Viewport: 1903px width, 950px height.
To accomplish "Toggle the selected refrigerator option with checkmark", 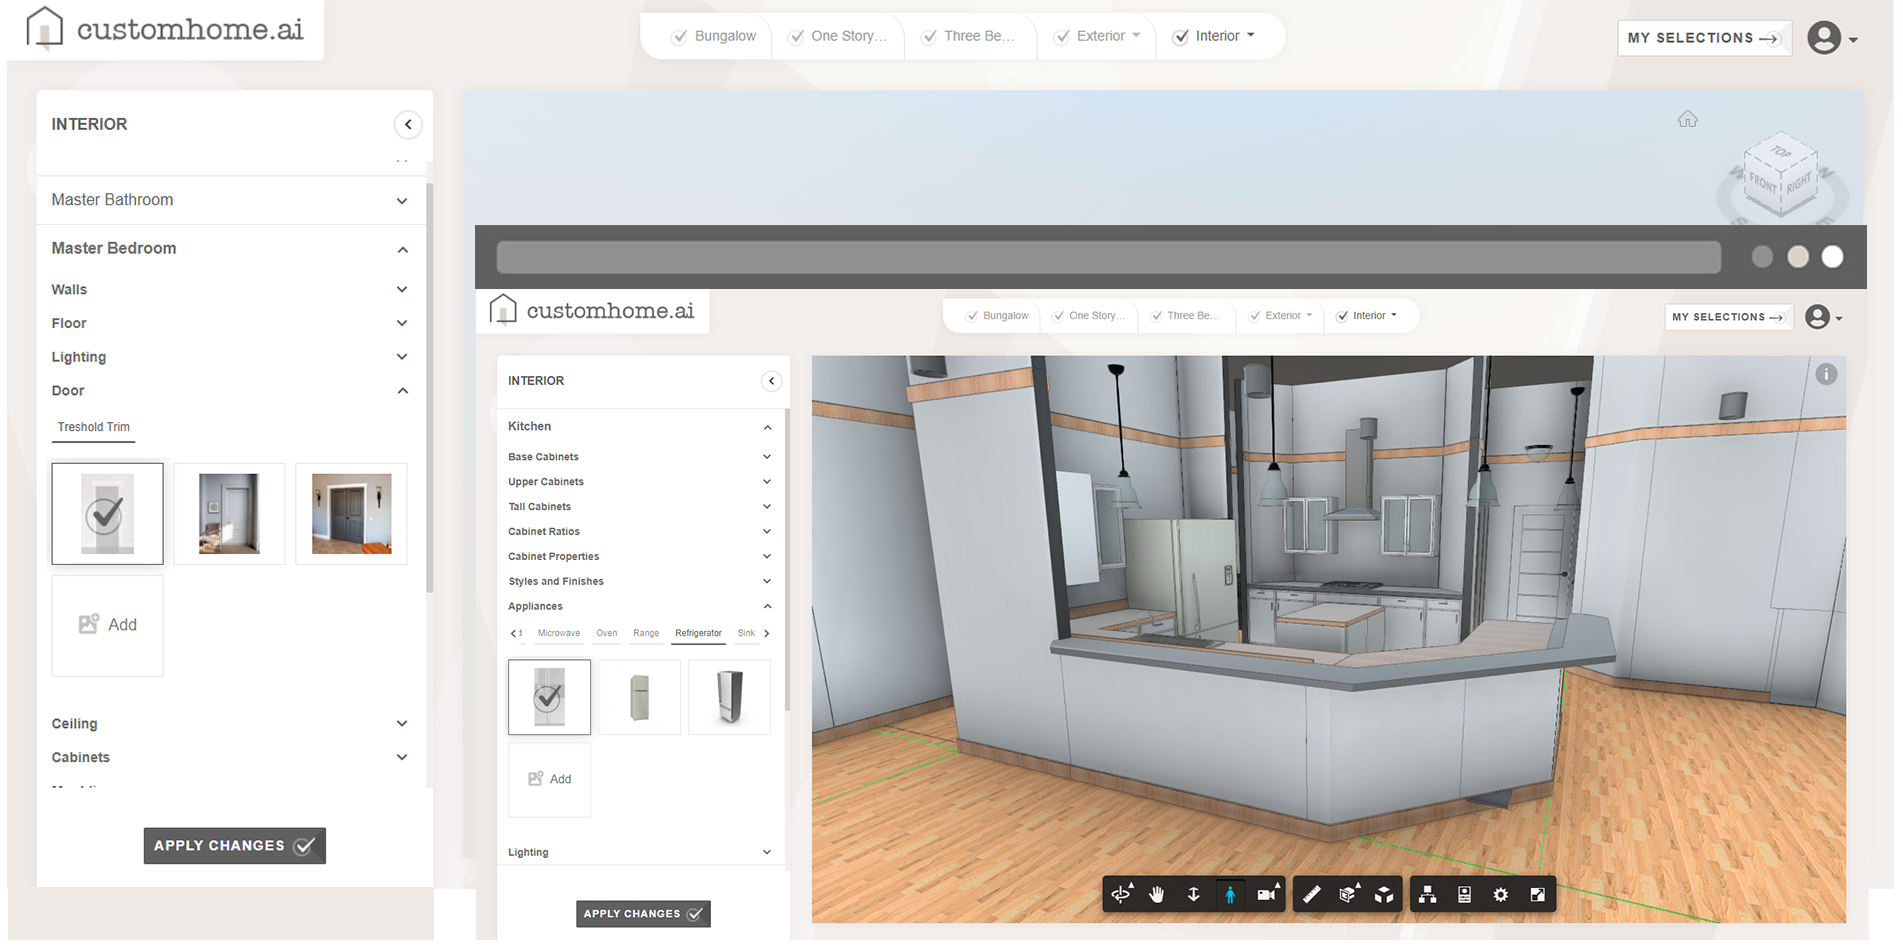I will click(549, 697).
